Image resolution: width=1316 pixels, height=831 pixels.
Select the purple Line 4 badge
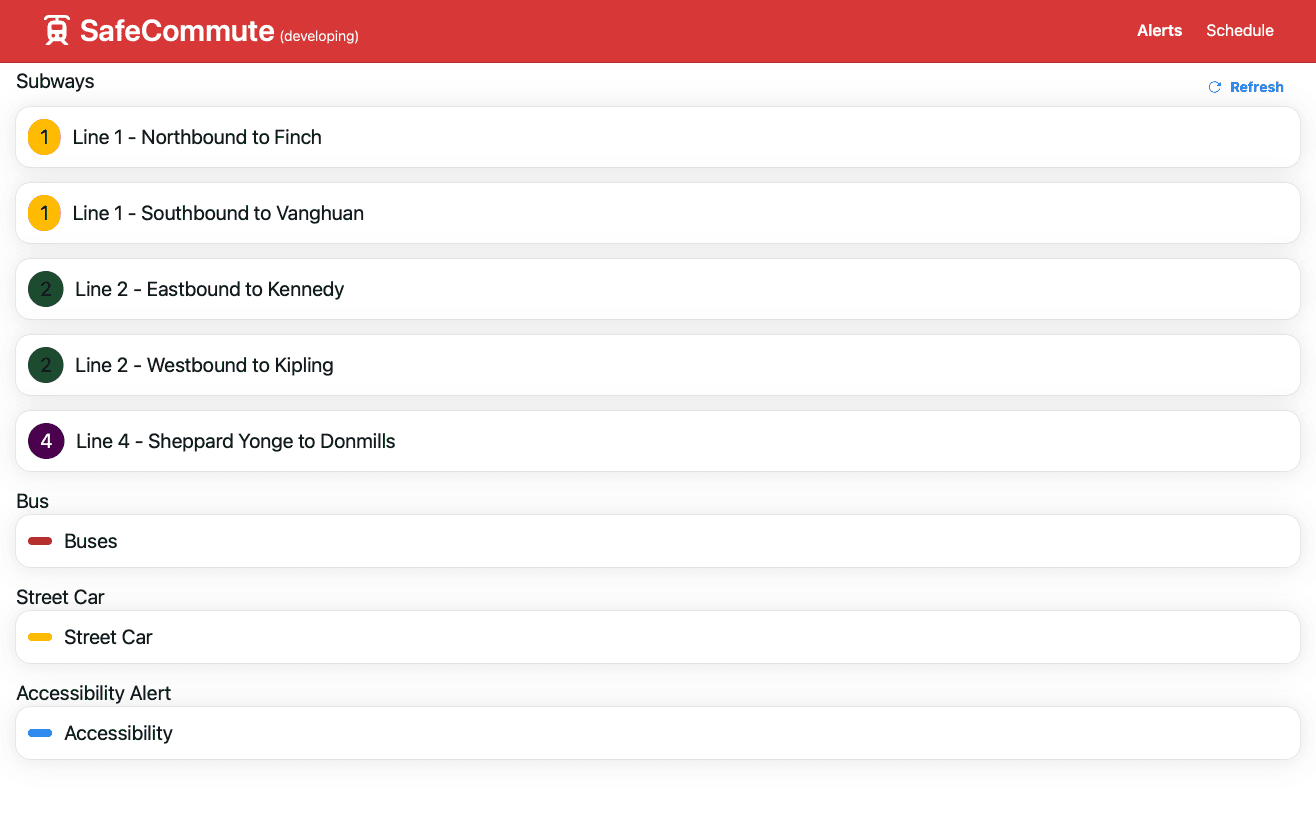click(45, 441)
